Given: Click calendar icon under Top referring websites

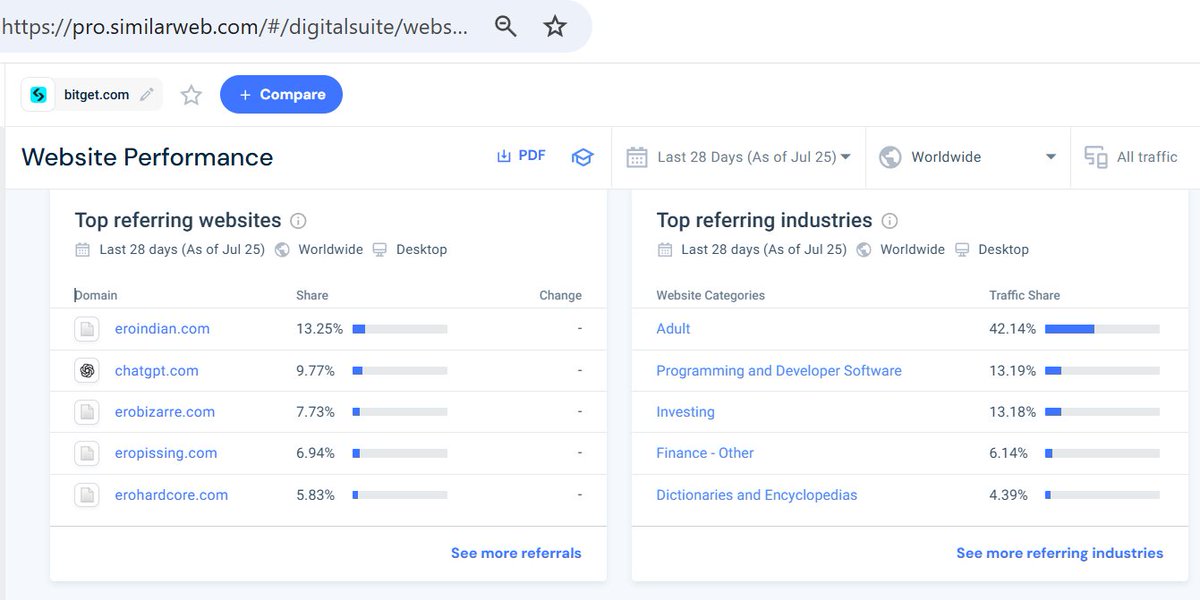Looking at the screenshot, I should coord(83,250).
